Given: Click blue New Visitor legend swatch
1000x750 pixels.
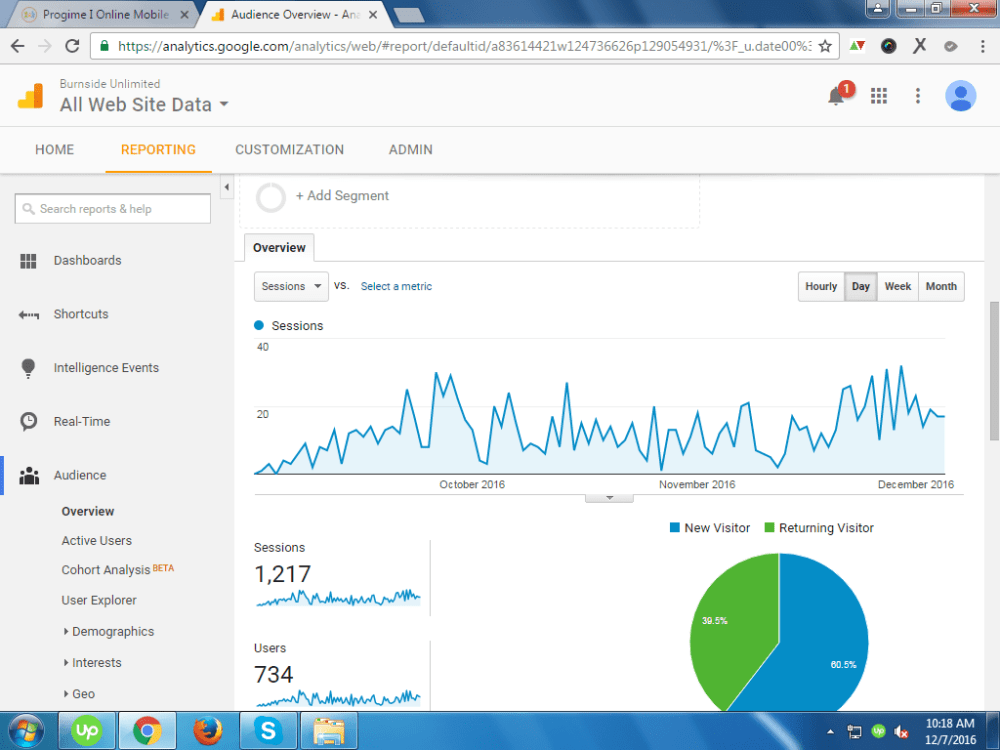Looking at the screenshot, I should [x=675, y=528].
